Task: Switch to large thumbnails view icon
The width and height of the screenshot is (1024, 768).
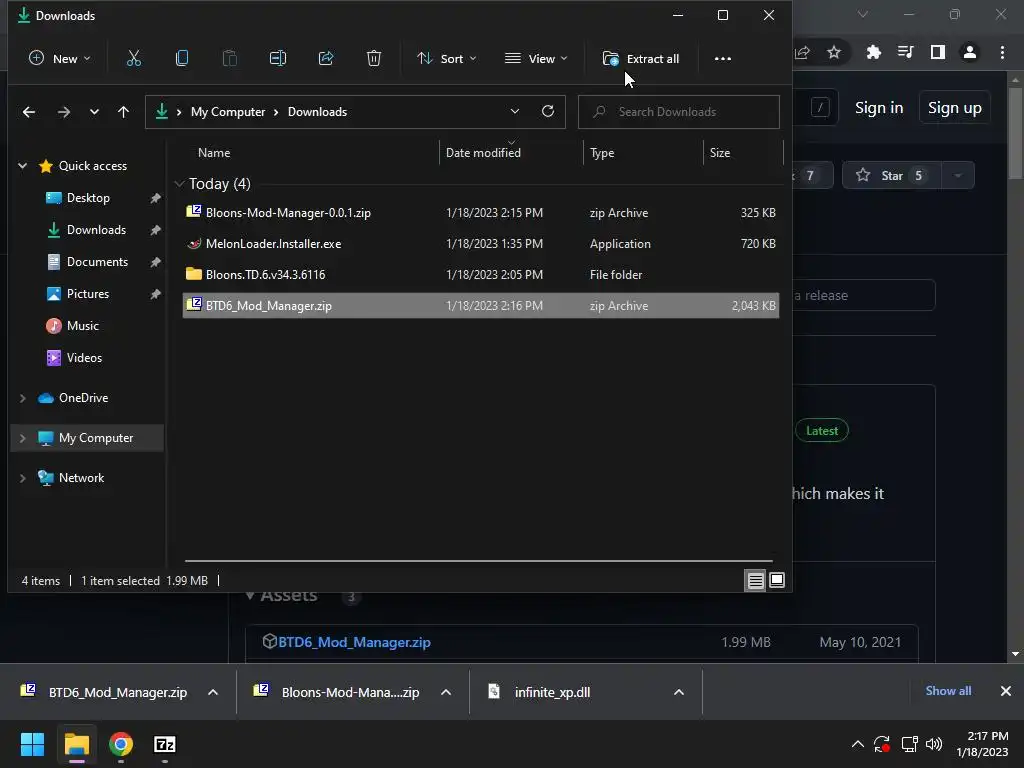Action: pos(777,581)
